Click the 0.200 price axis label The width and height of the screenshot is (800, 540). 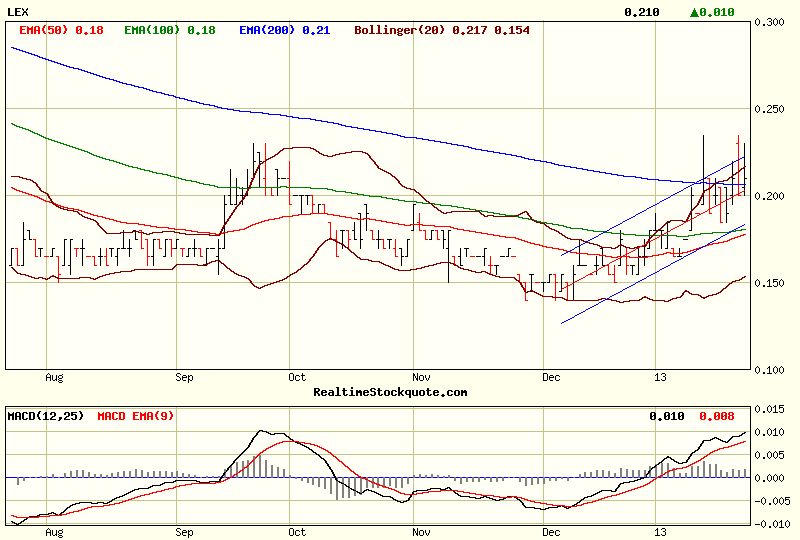coord(769,196)
